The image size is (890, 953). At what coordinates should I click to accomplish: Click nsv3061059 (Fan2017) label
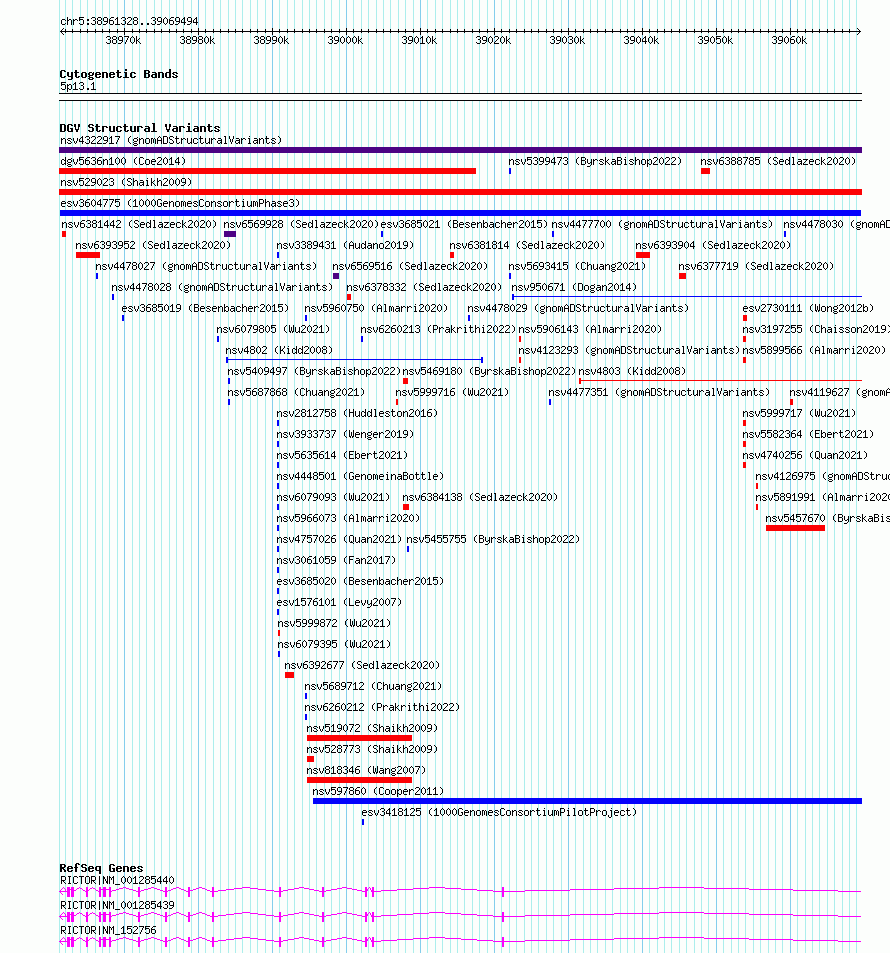[x=336, y=560]
